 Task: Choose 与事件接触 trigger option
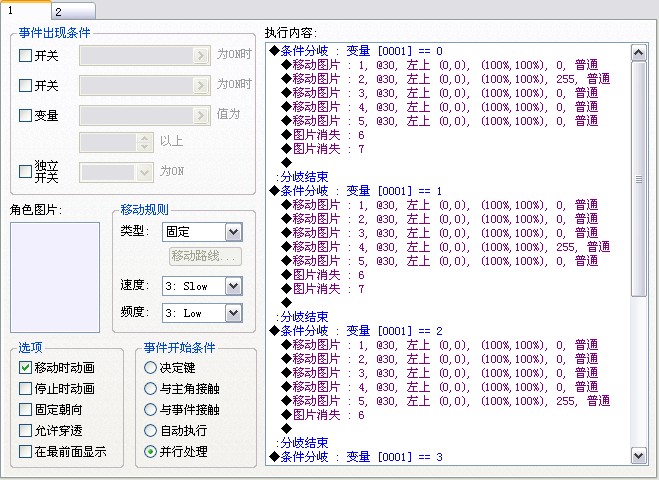150,409
